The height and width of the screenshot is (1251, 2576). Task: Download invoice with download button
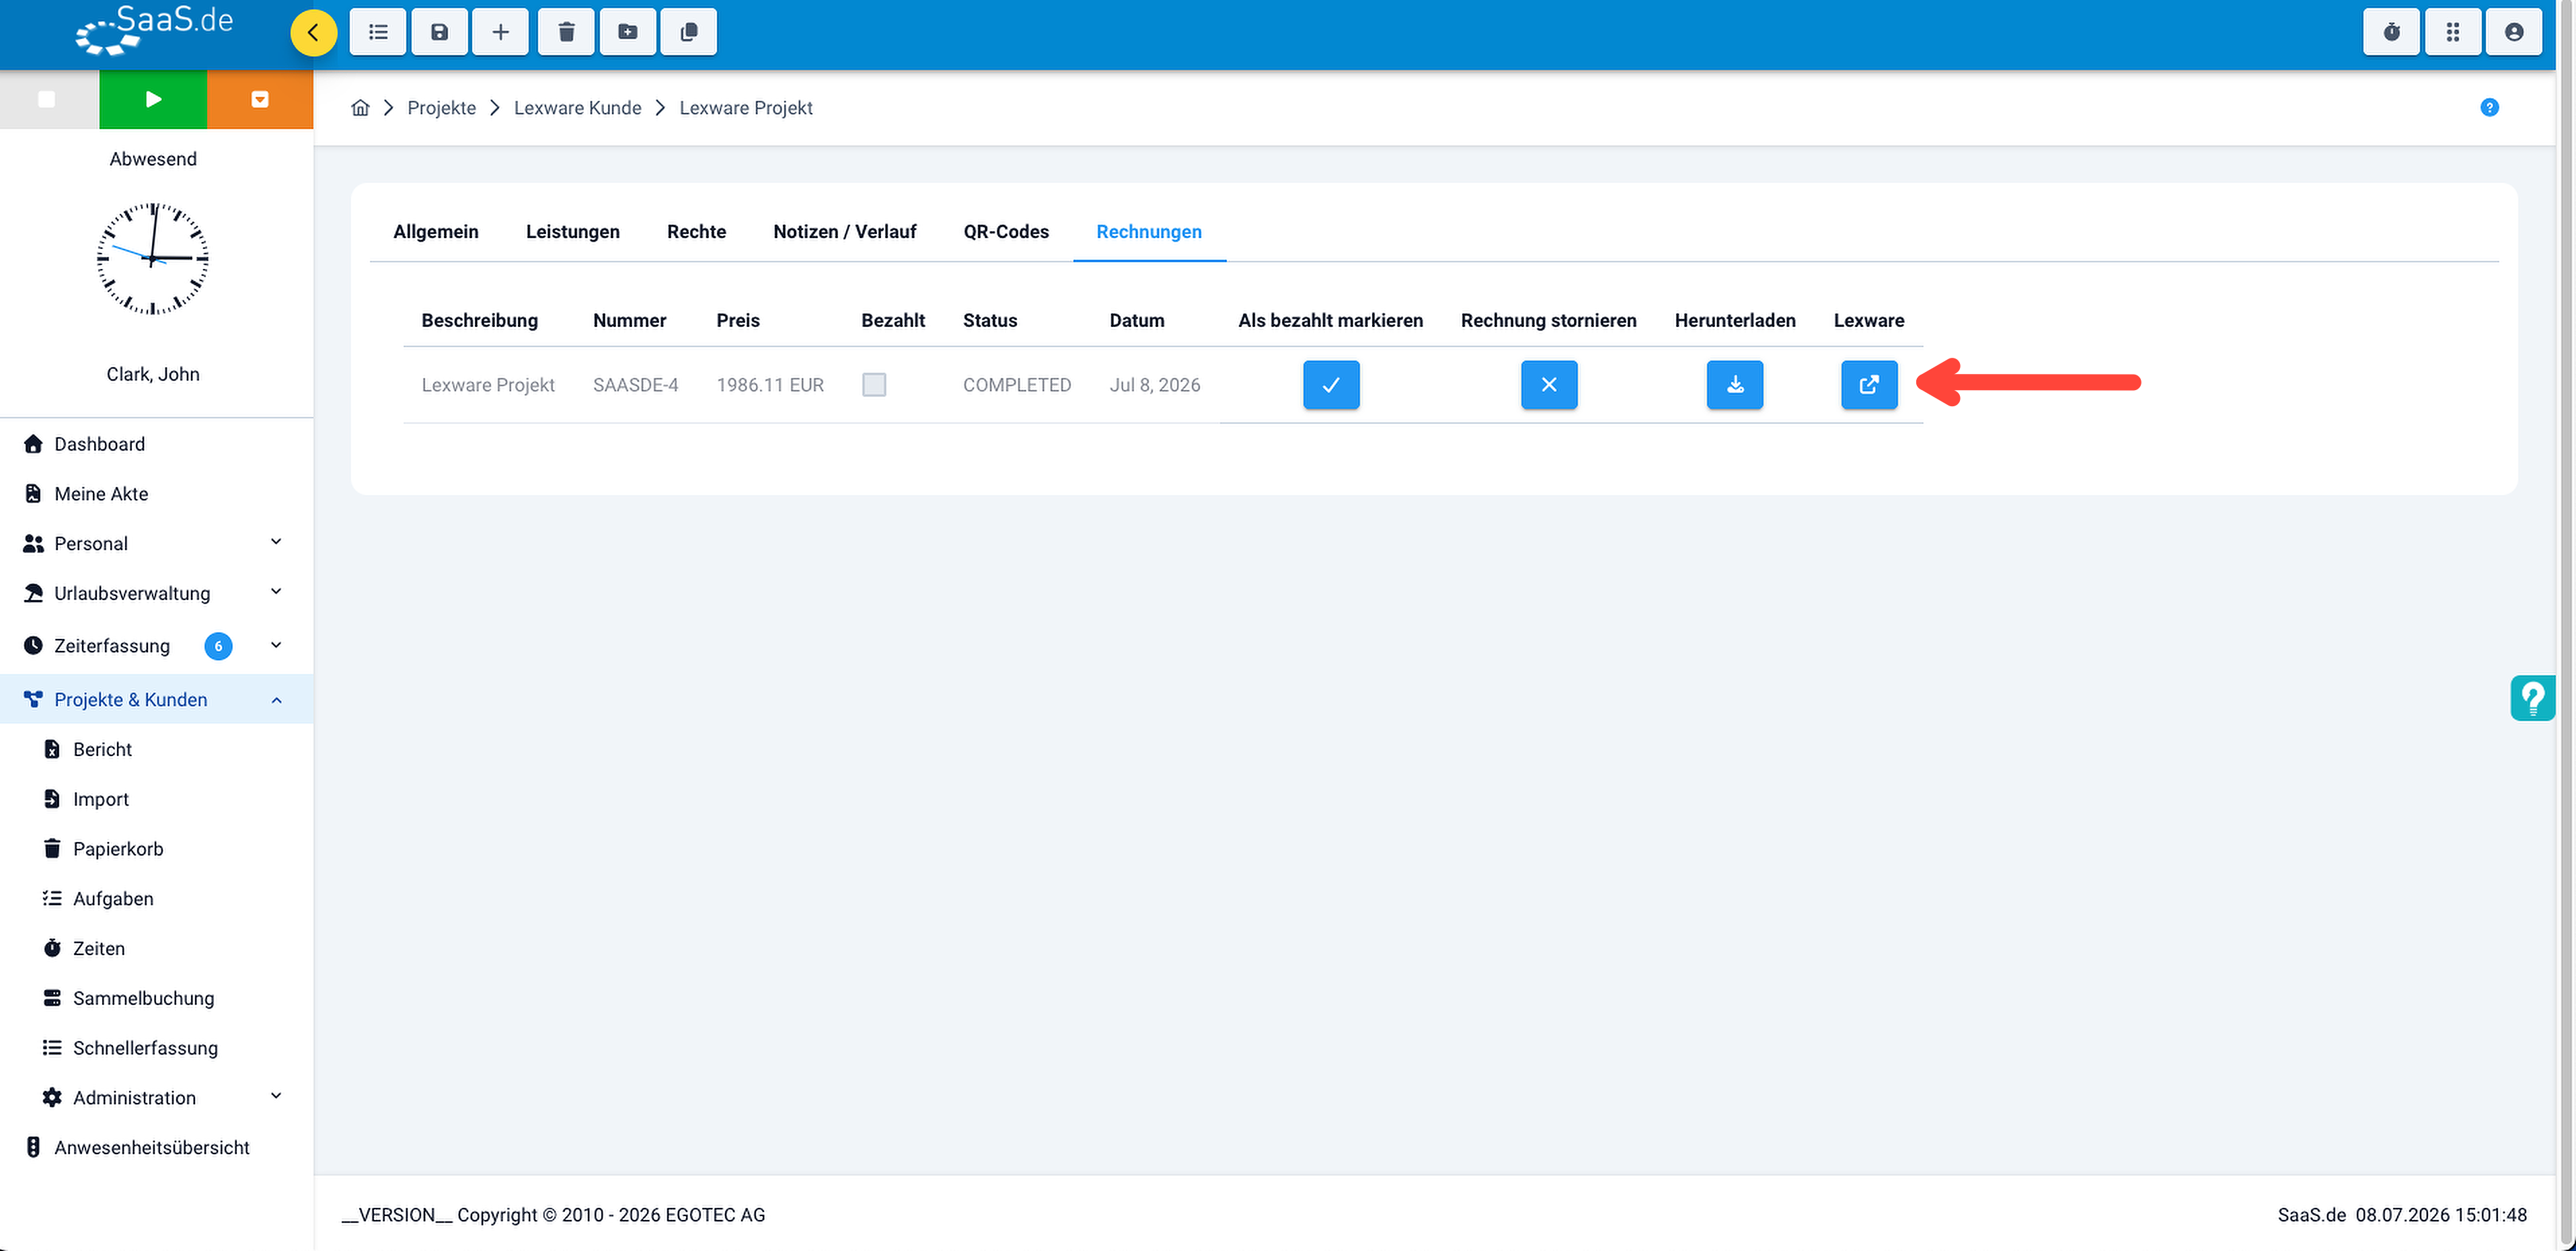click(1735, 384)
